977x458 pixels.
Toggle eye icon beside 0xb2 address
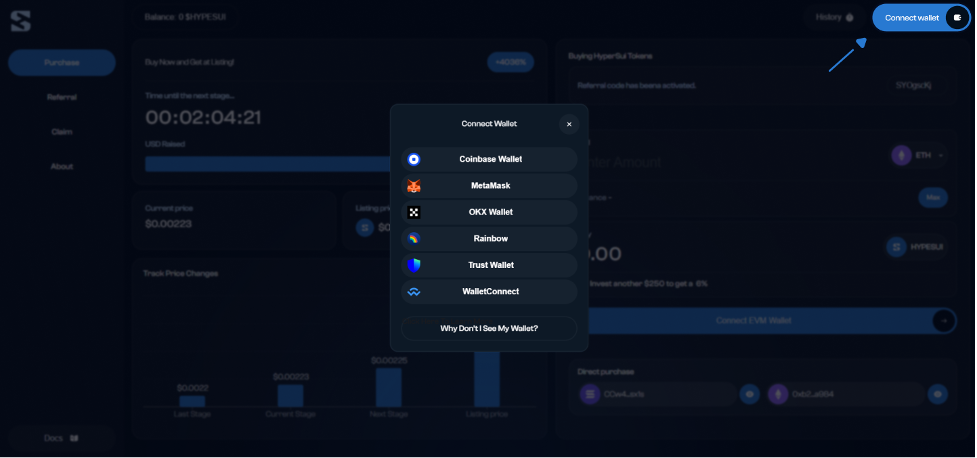pyautogui.click(x=937, y=395)
